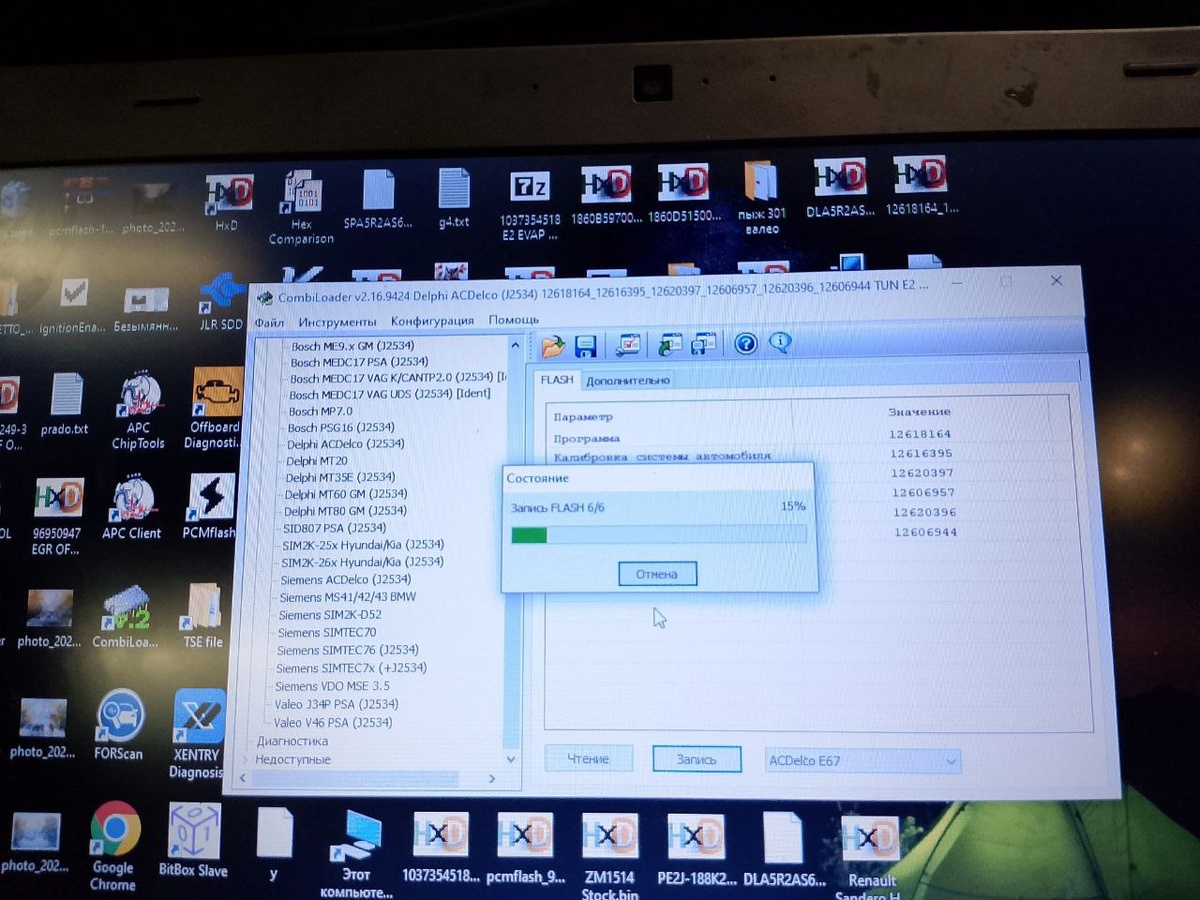Click the module tree scrollbar up arrow
Image resolution: width=1200 pixels, height=900 pixels.
click(x=516, y=345)
